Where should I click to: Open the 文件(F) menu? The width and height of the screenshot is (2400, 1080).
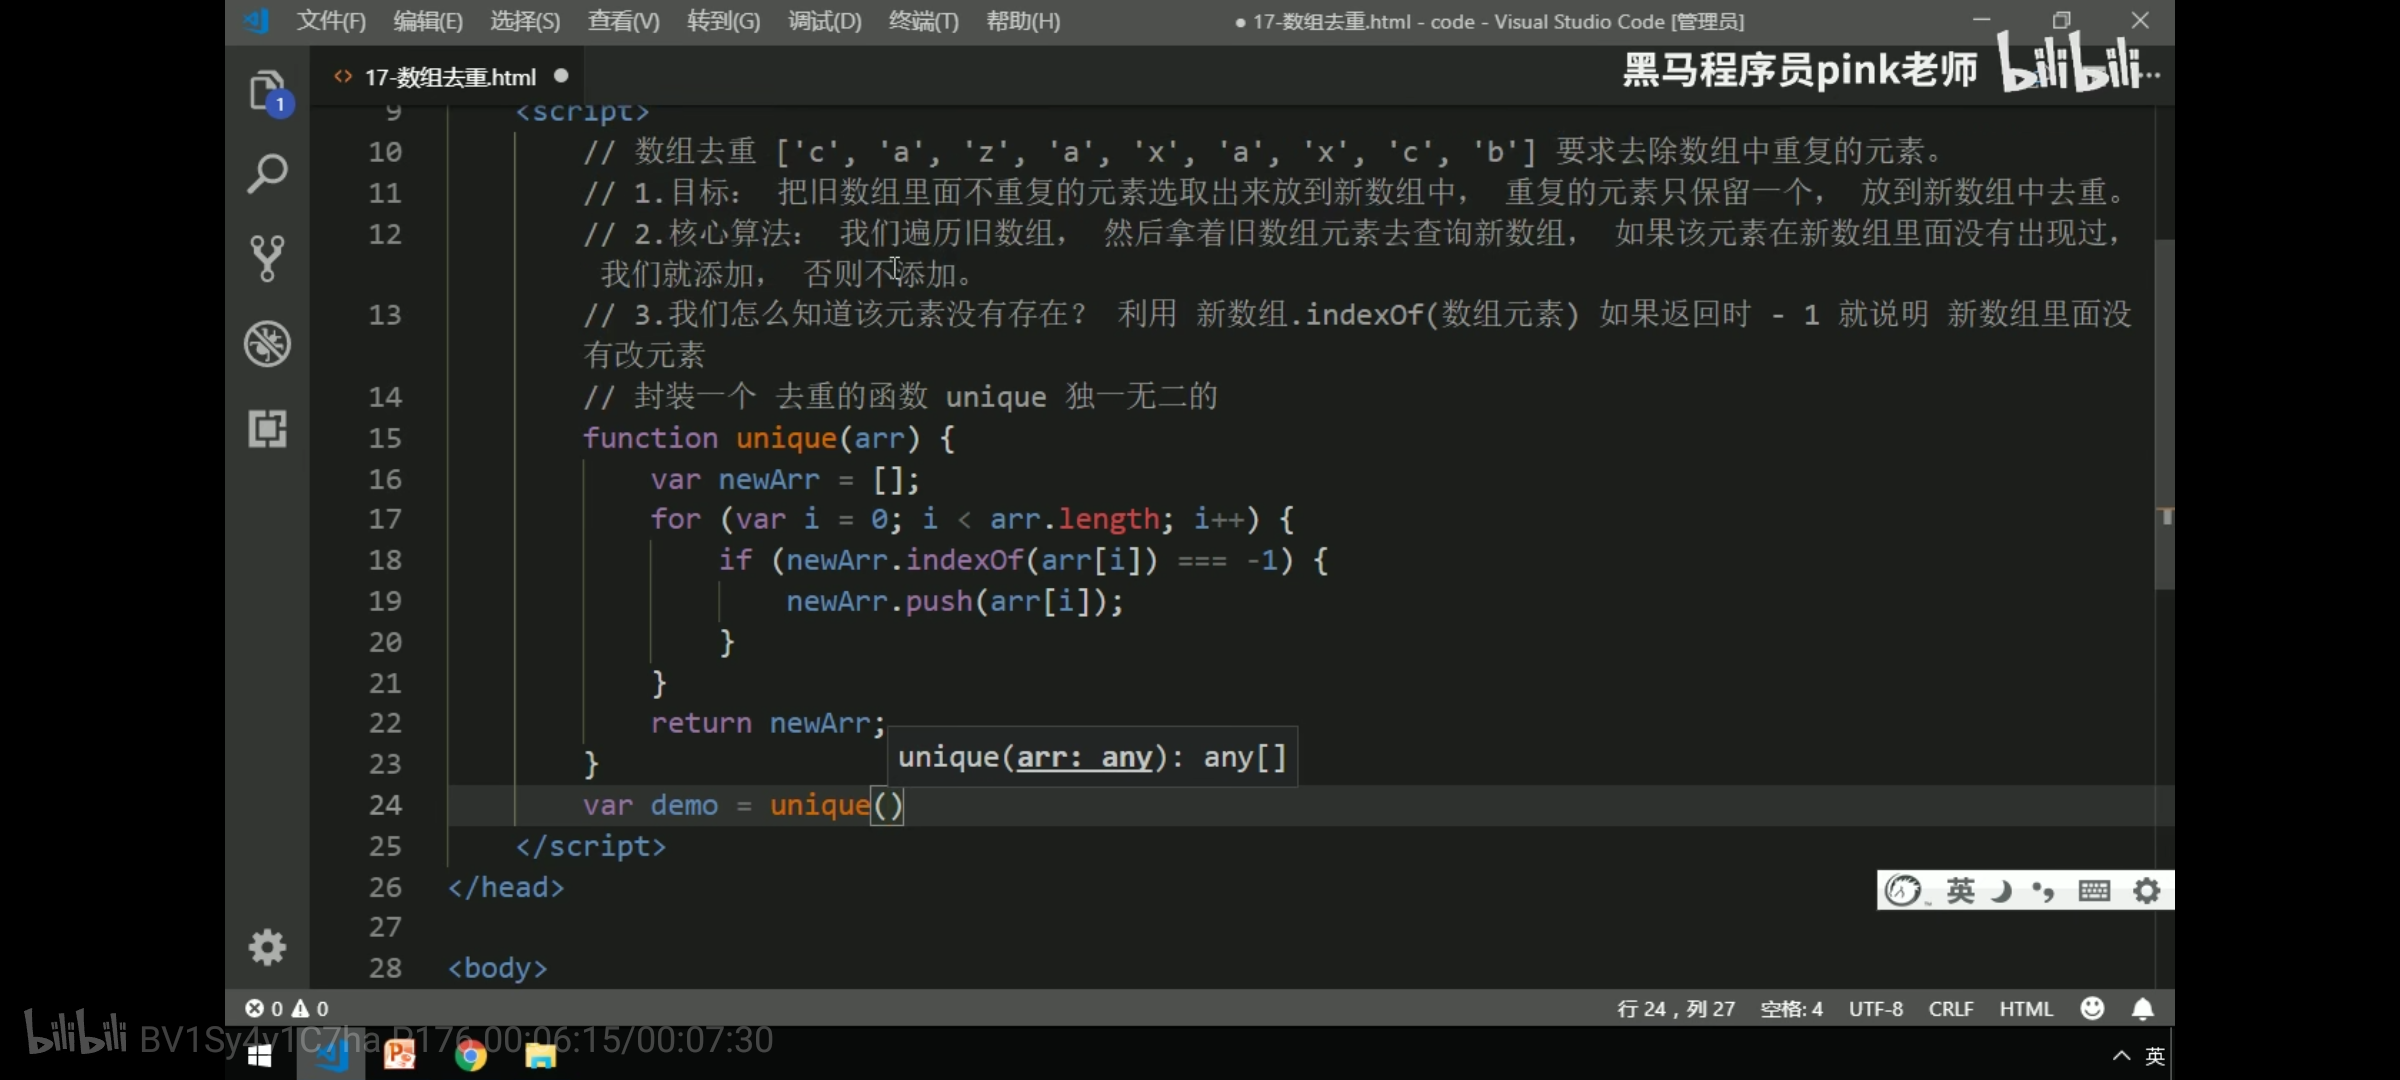[331, 21]
